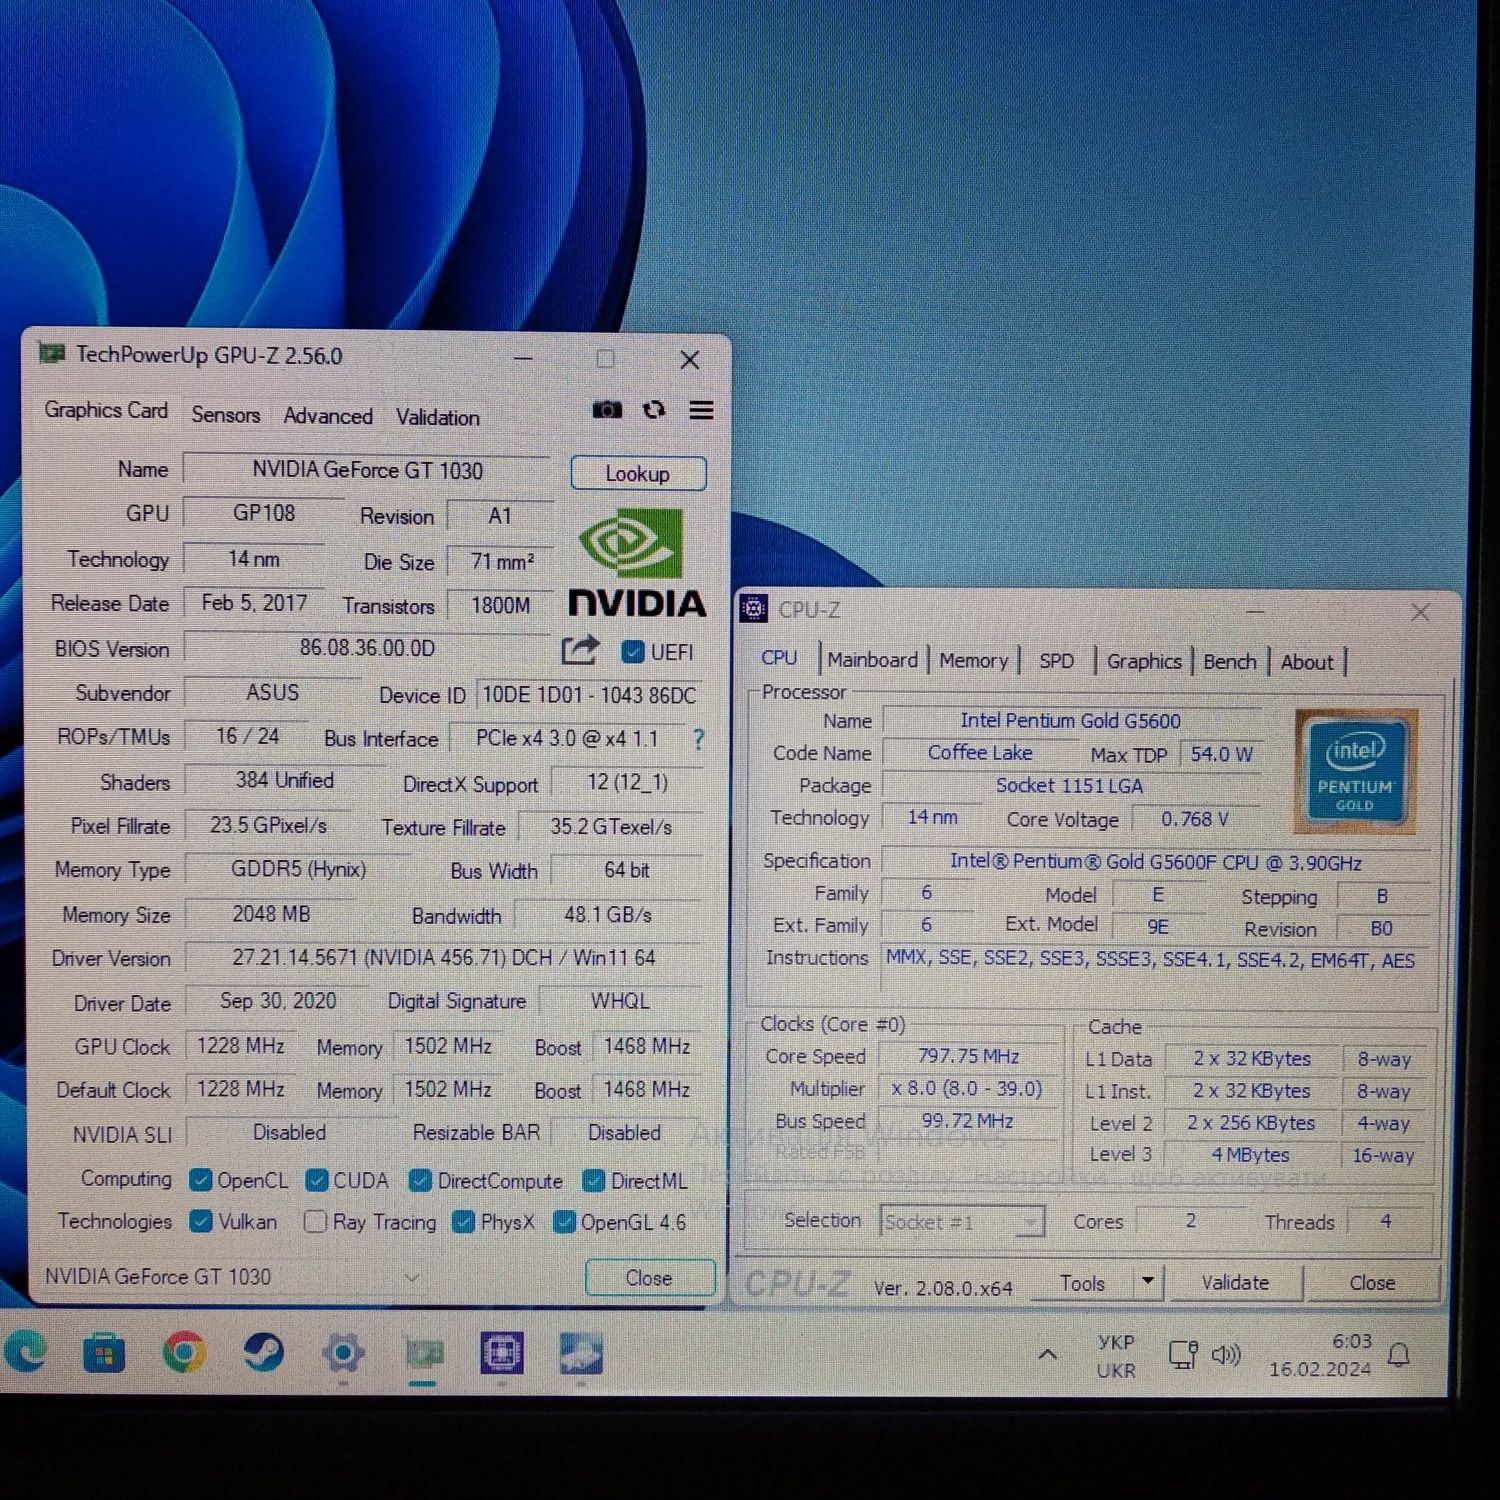Click the Memory Type GDDR5 (Hynix) value
The image size is (1500, 1500).
(298, 870)
